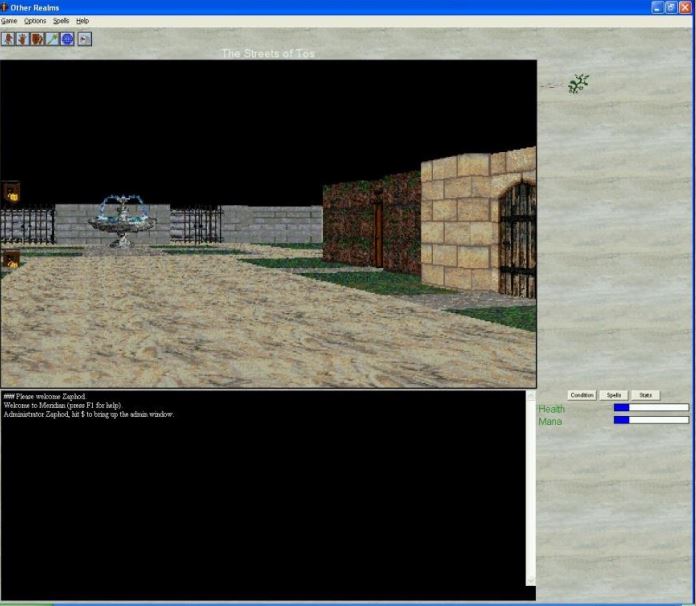
Task: Click the green vine icon in side panel
Action: coord(578,83)
